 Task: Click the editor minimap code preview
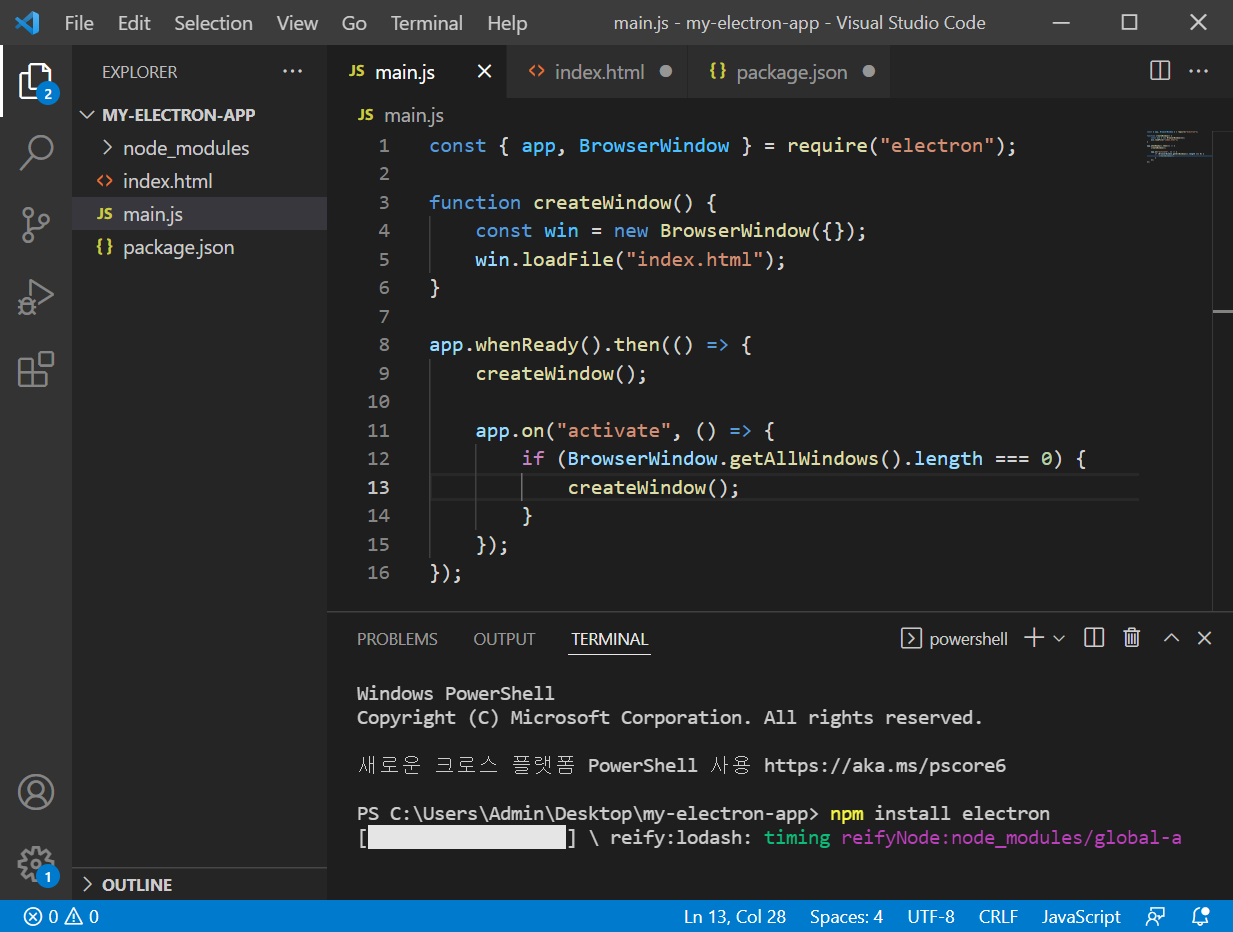[1177, 146]
